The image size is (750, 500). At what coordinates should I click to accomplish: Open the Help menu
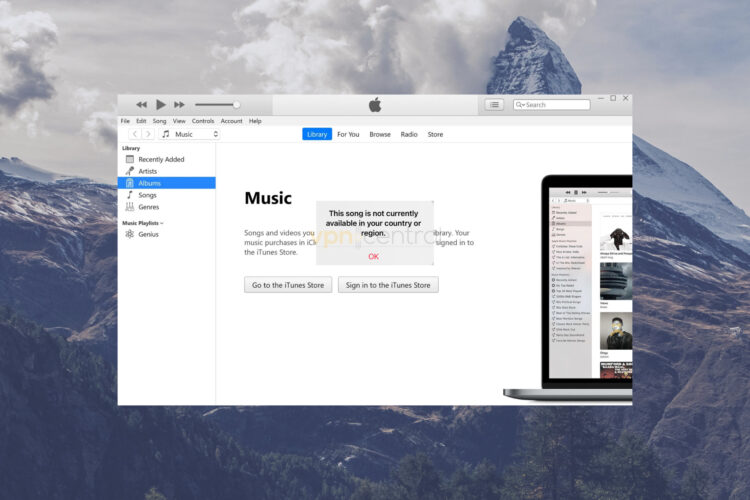pyautogui.click(x=255, y=121)
